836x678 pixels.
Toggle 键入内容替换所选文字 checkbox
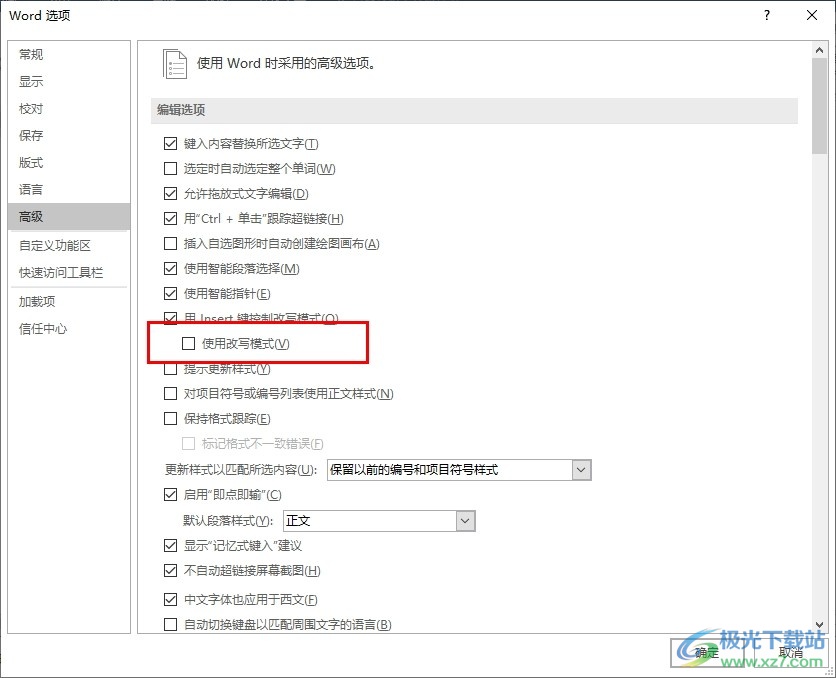[170, 143]
